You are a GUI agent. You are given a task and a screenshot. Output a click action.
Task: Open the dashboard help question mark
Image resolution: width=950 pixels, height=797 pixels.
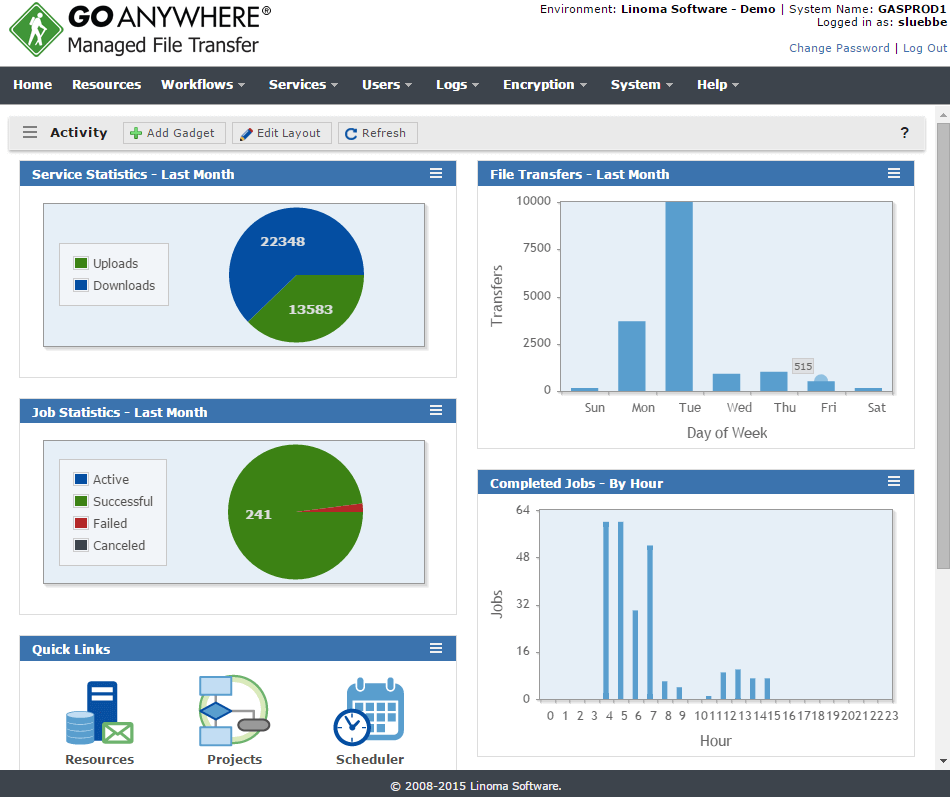(x=904, y=133)
